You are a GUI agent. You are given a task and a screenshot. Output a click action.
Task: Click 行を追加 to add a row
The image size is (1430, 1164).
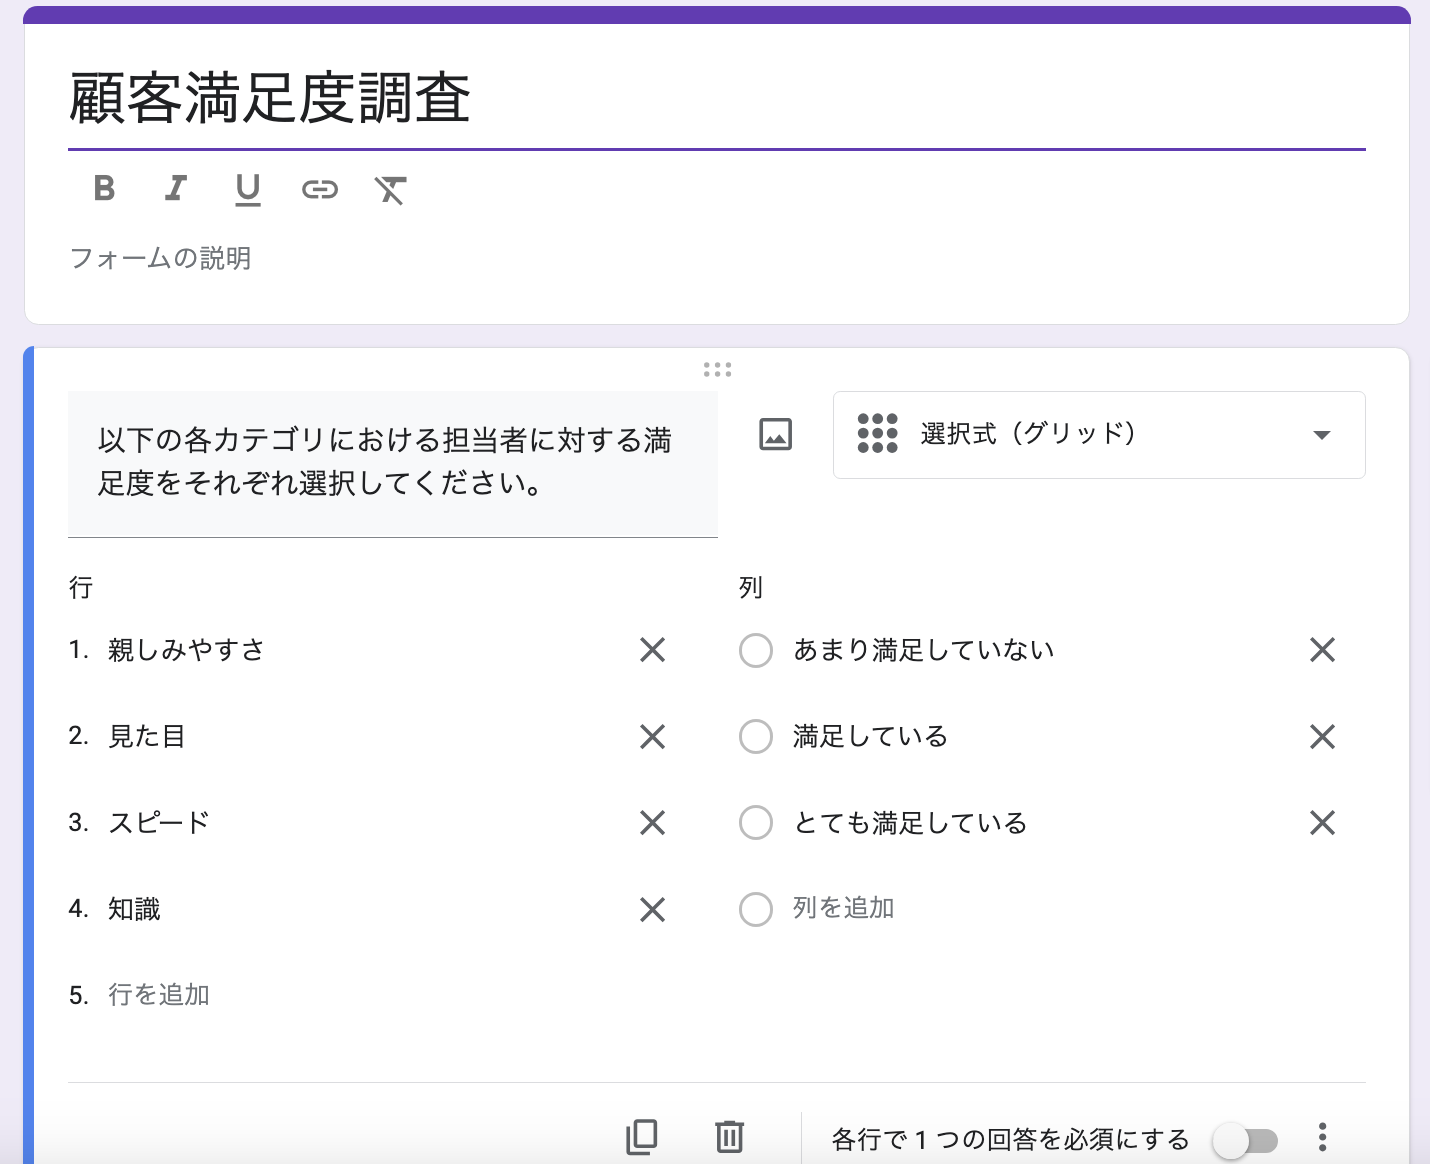[159, 995]
